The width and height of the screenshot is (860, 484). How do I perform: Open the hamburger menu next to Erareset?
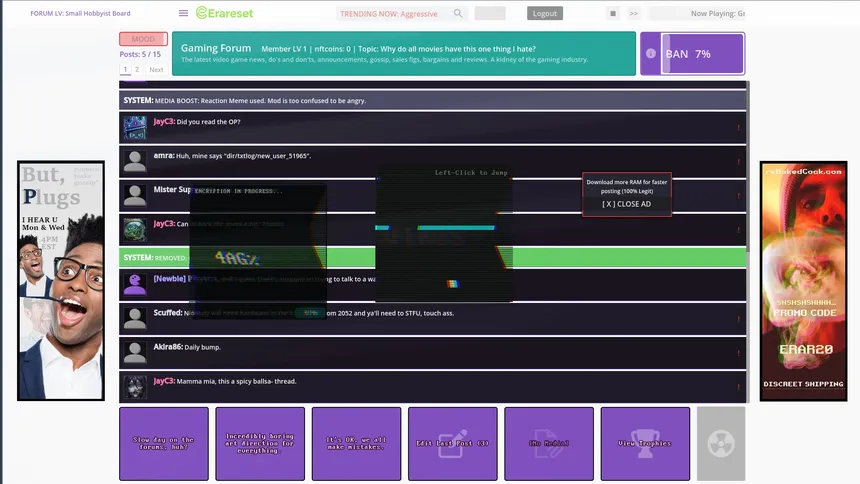click(183, 13)
